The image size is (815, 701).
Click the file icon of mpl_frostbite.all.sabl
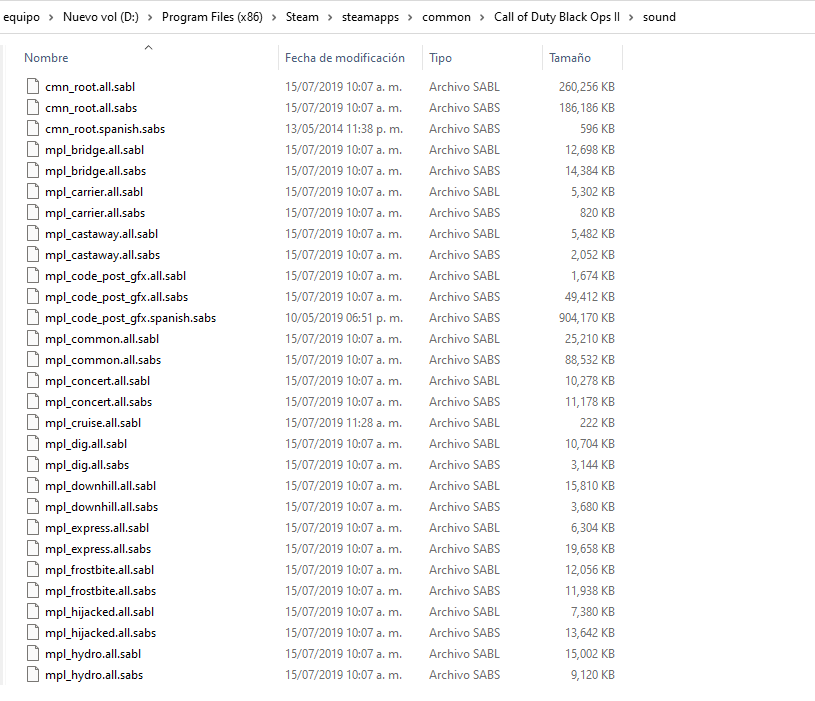point(33,570)
